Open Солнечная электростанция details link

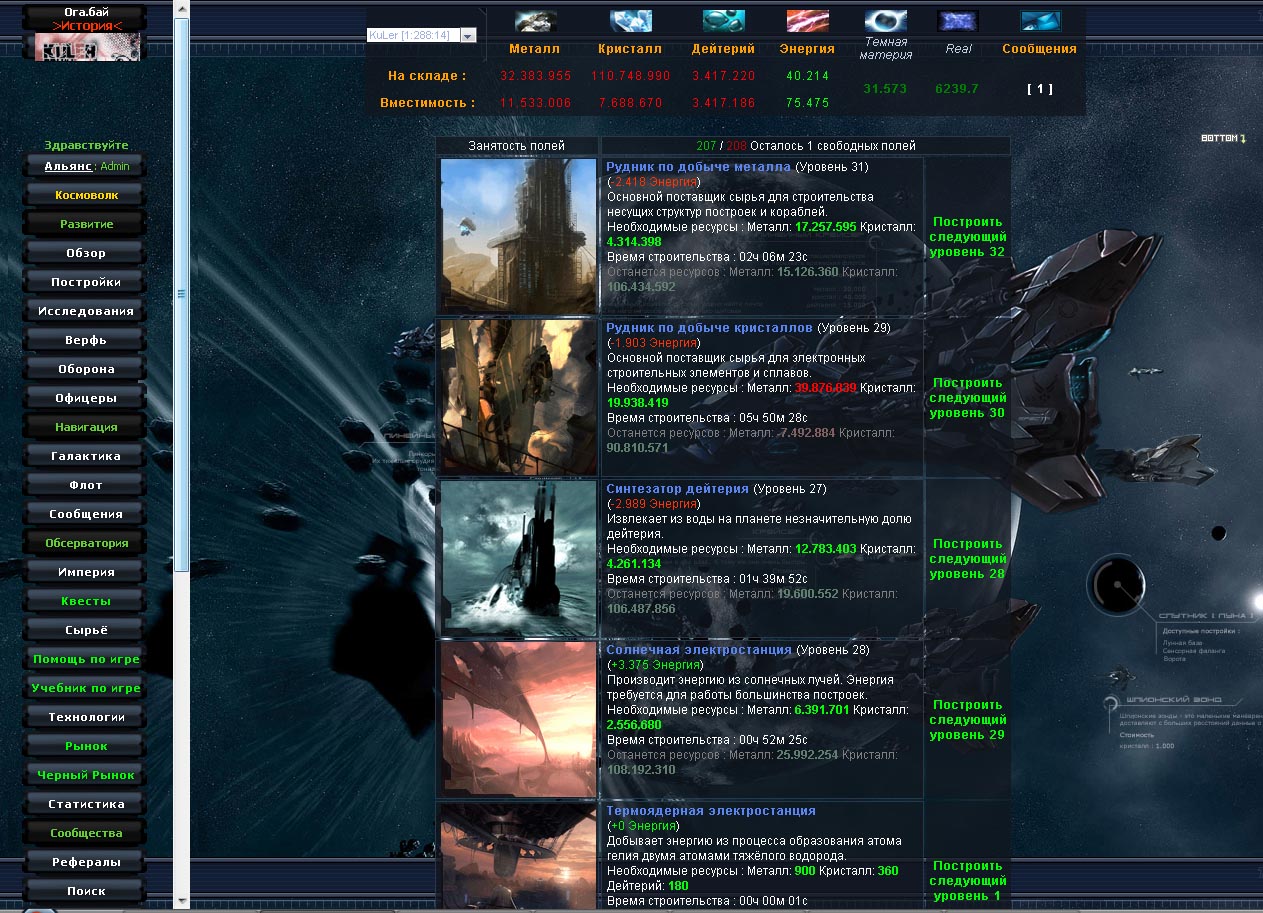click(698, 650)
